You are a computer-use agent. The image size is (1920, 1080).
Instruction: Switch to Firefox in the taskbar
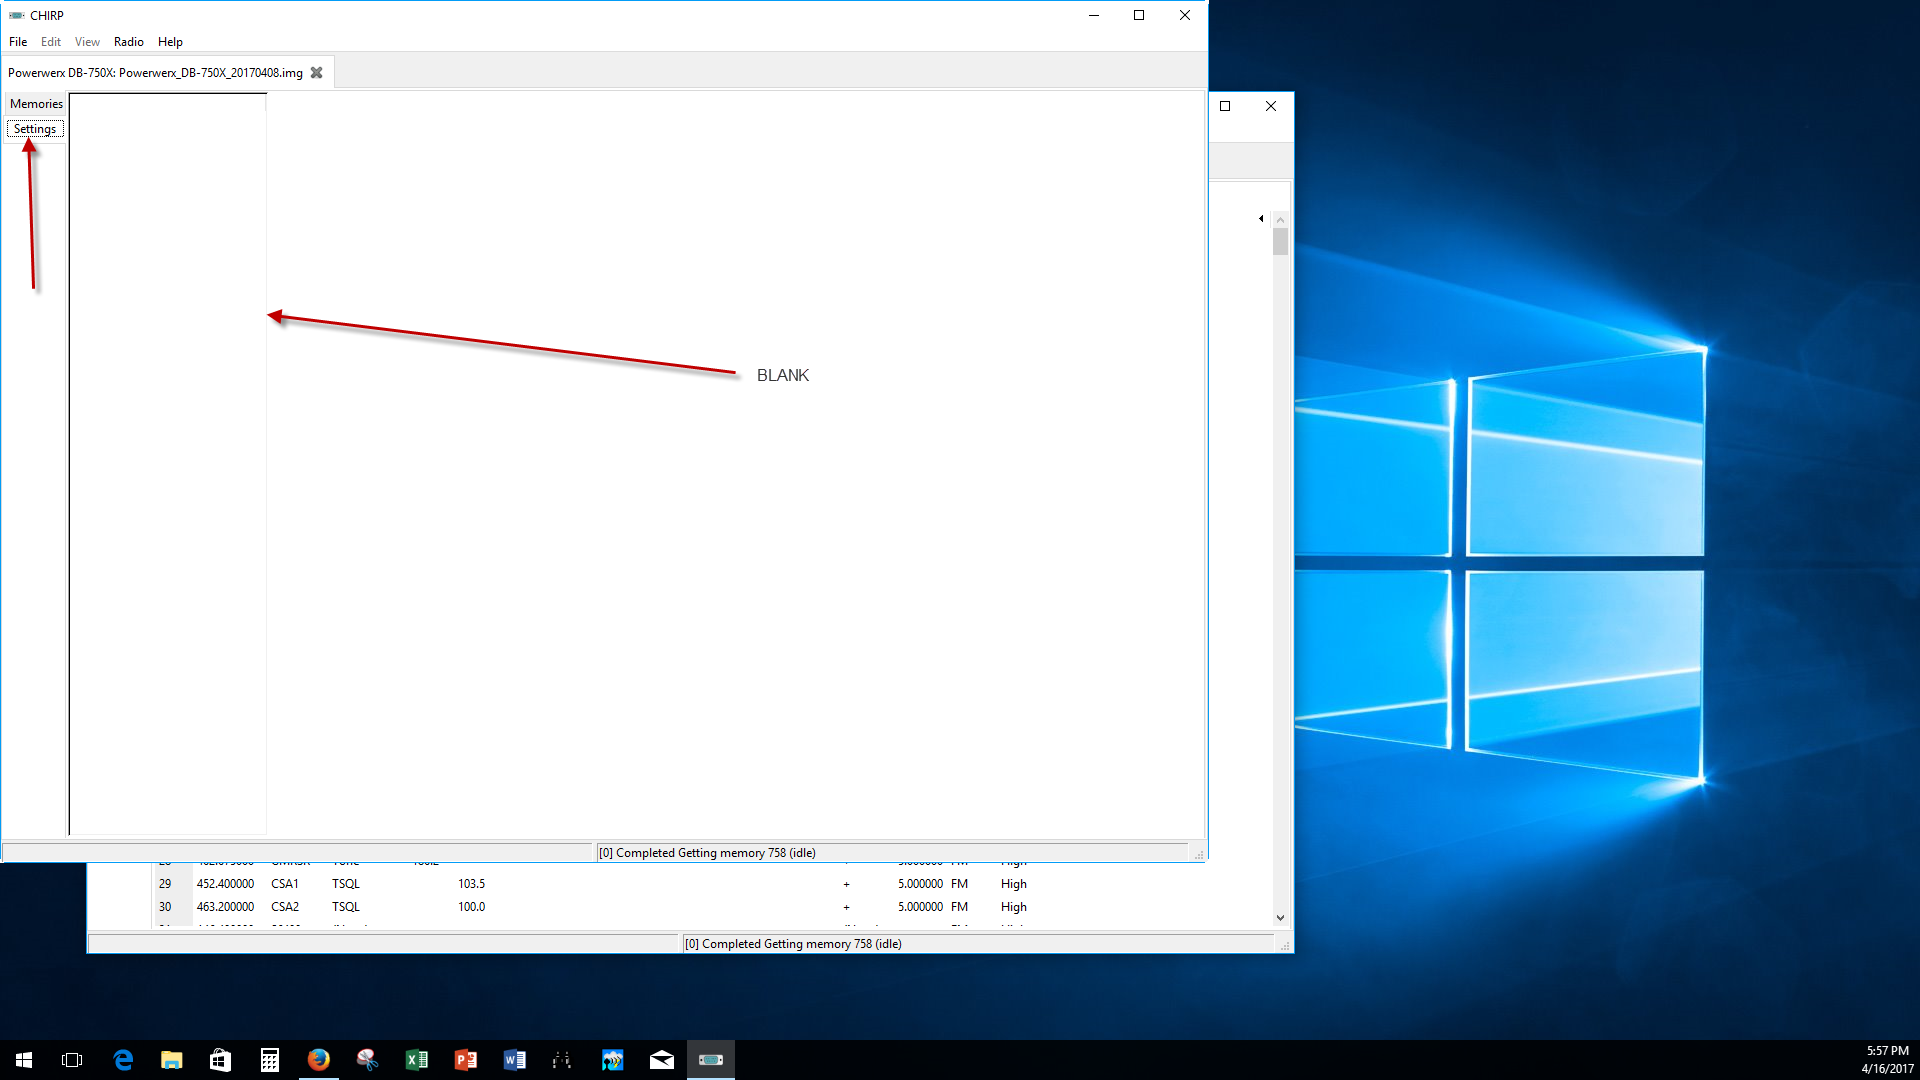(318, 1060)
